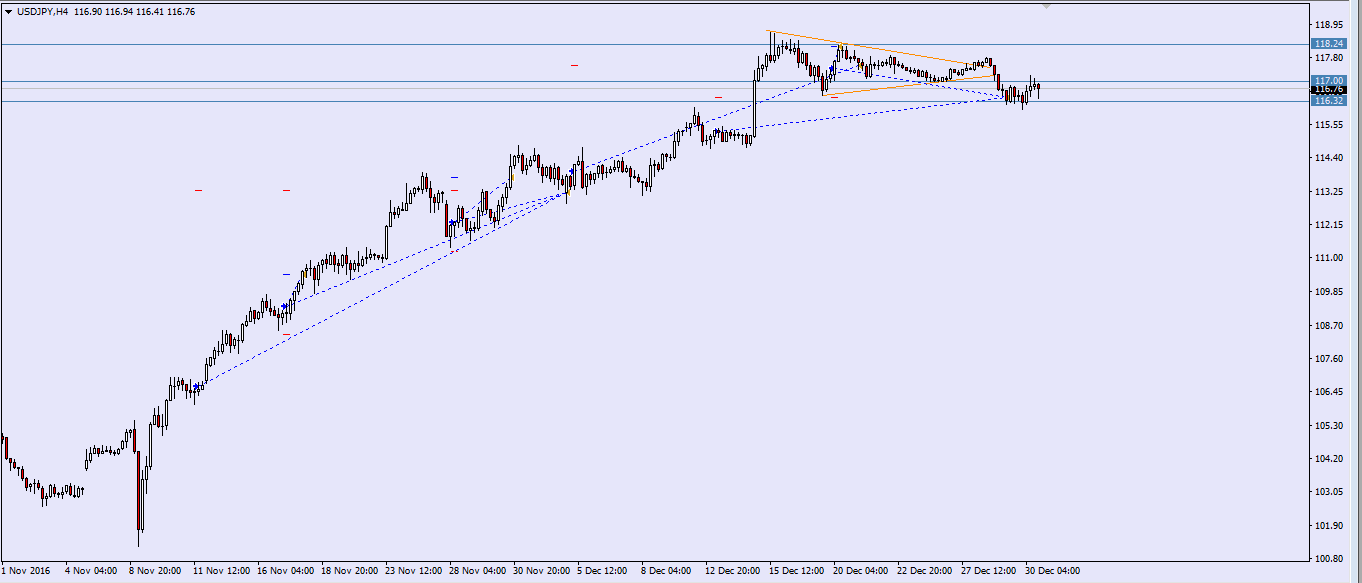Image resolution: width=1362 pixels, height=583 pixels.
Task: Click the 8 Dec 04:00 time label
Action: 667,571
